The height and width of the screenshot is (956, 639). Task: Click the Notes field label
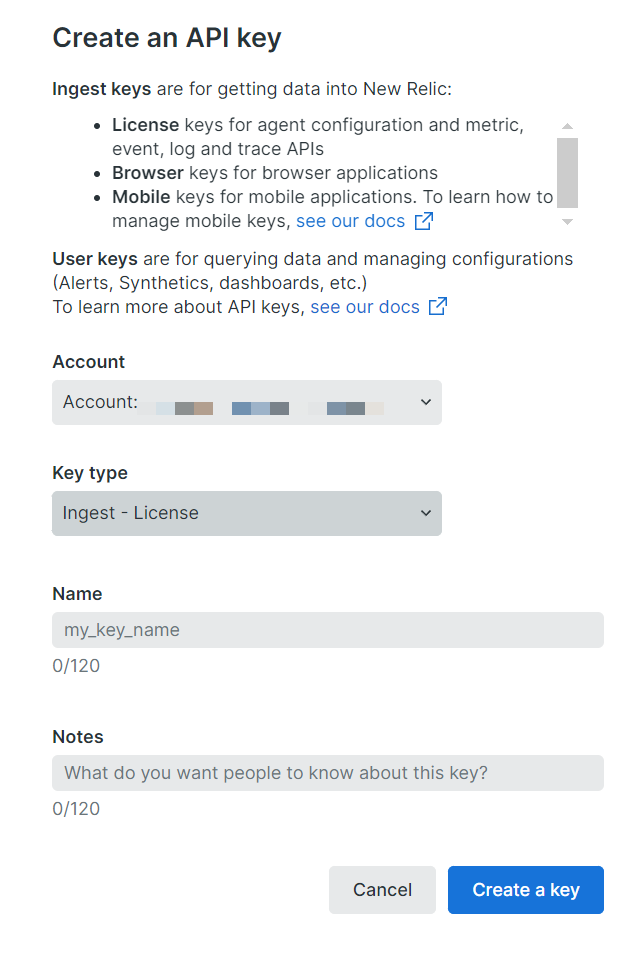(78, 737)
